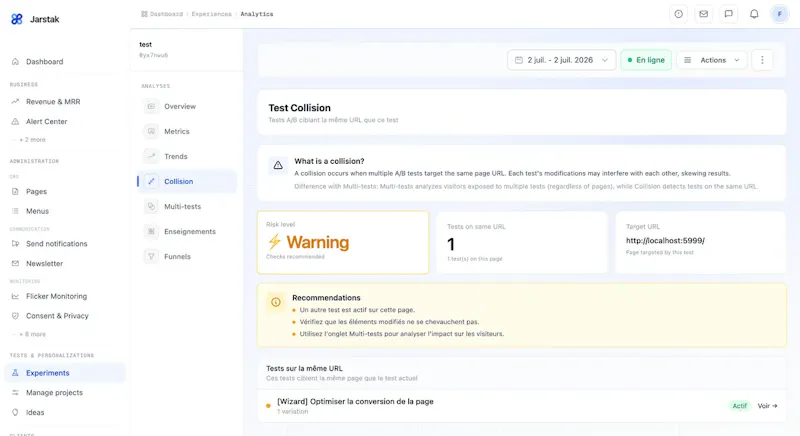
Task: Click the Metrics analysis icon
Action: pos(151,131)
